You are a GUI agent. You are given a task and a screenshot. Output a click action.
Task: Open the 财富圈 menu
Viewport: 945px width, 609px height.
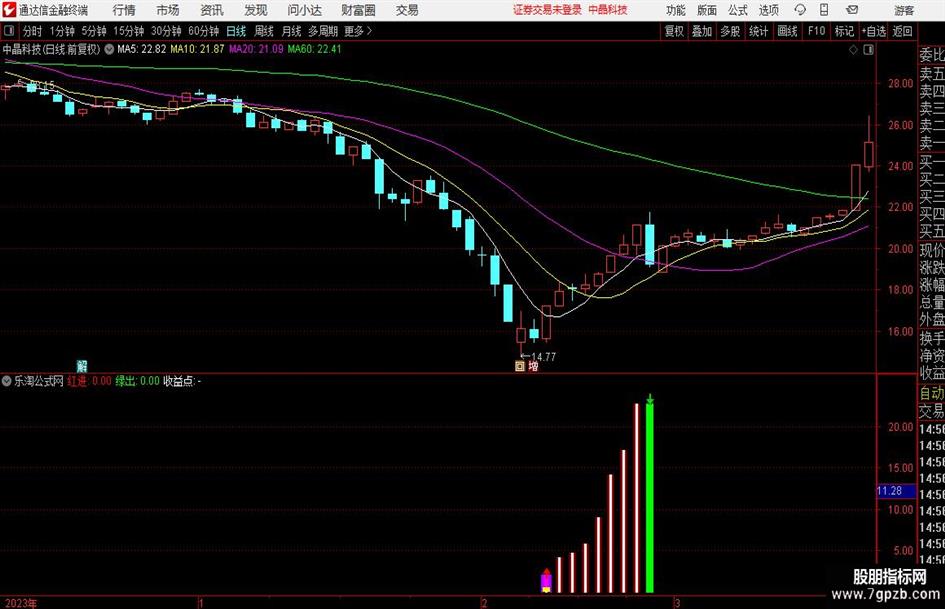[x=358, y=10]
